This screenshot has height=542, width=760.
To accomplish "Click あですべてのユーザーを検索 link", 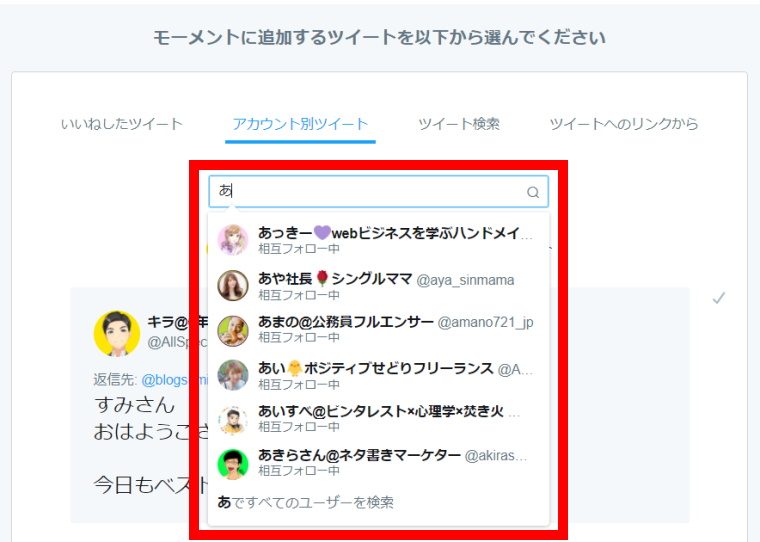I will [306, 502].
